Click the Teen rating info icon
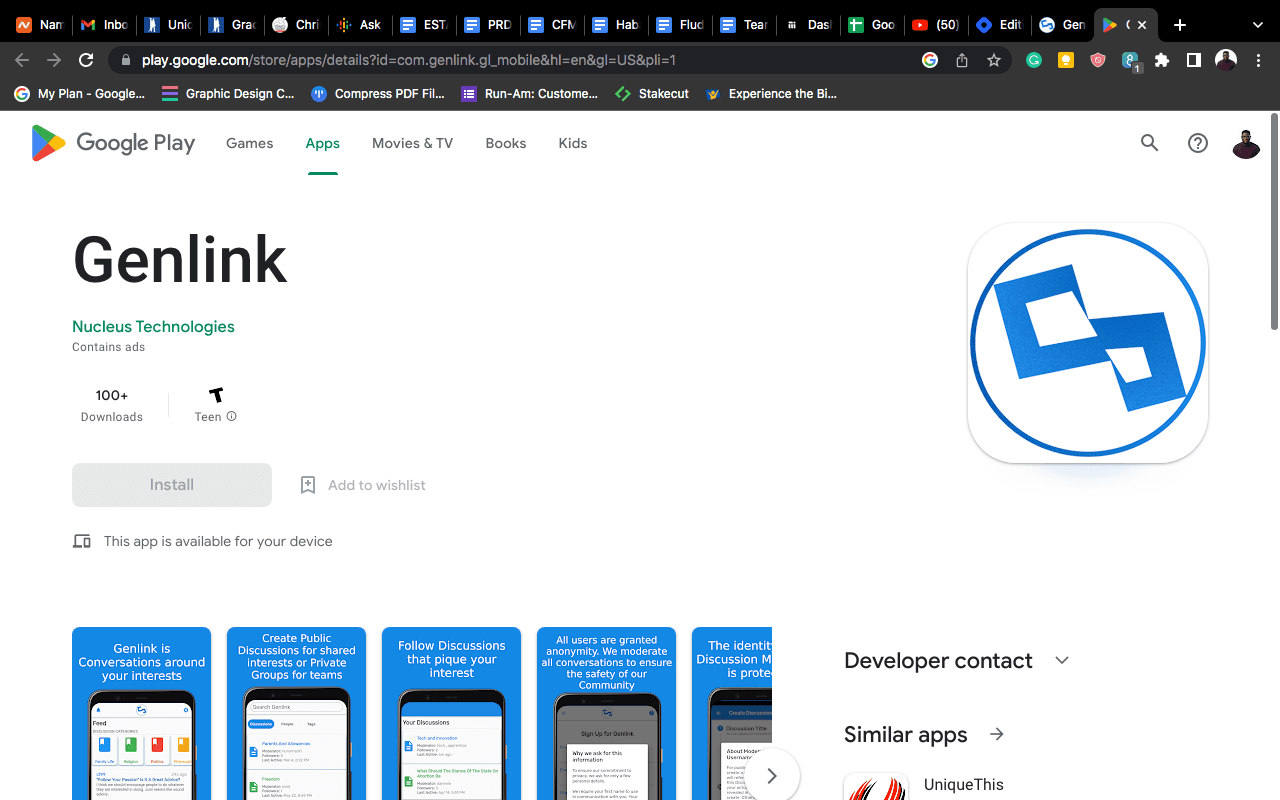The height and width of the screenshot is (800, 1280). click(231, 416)
